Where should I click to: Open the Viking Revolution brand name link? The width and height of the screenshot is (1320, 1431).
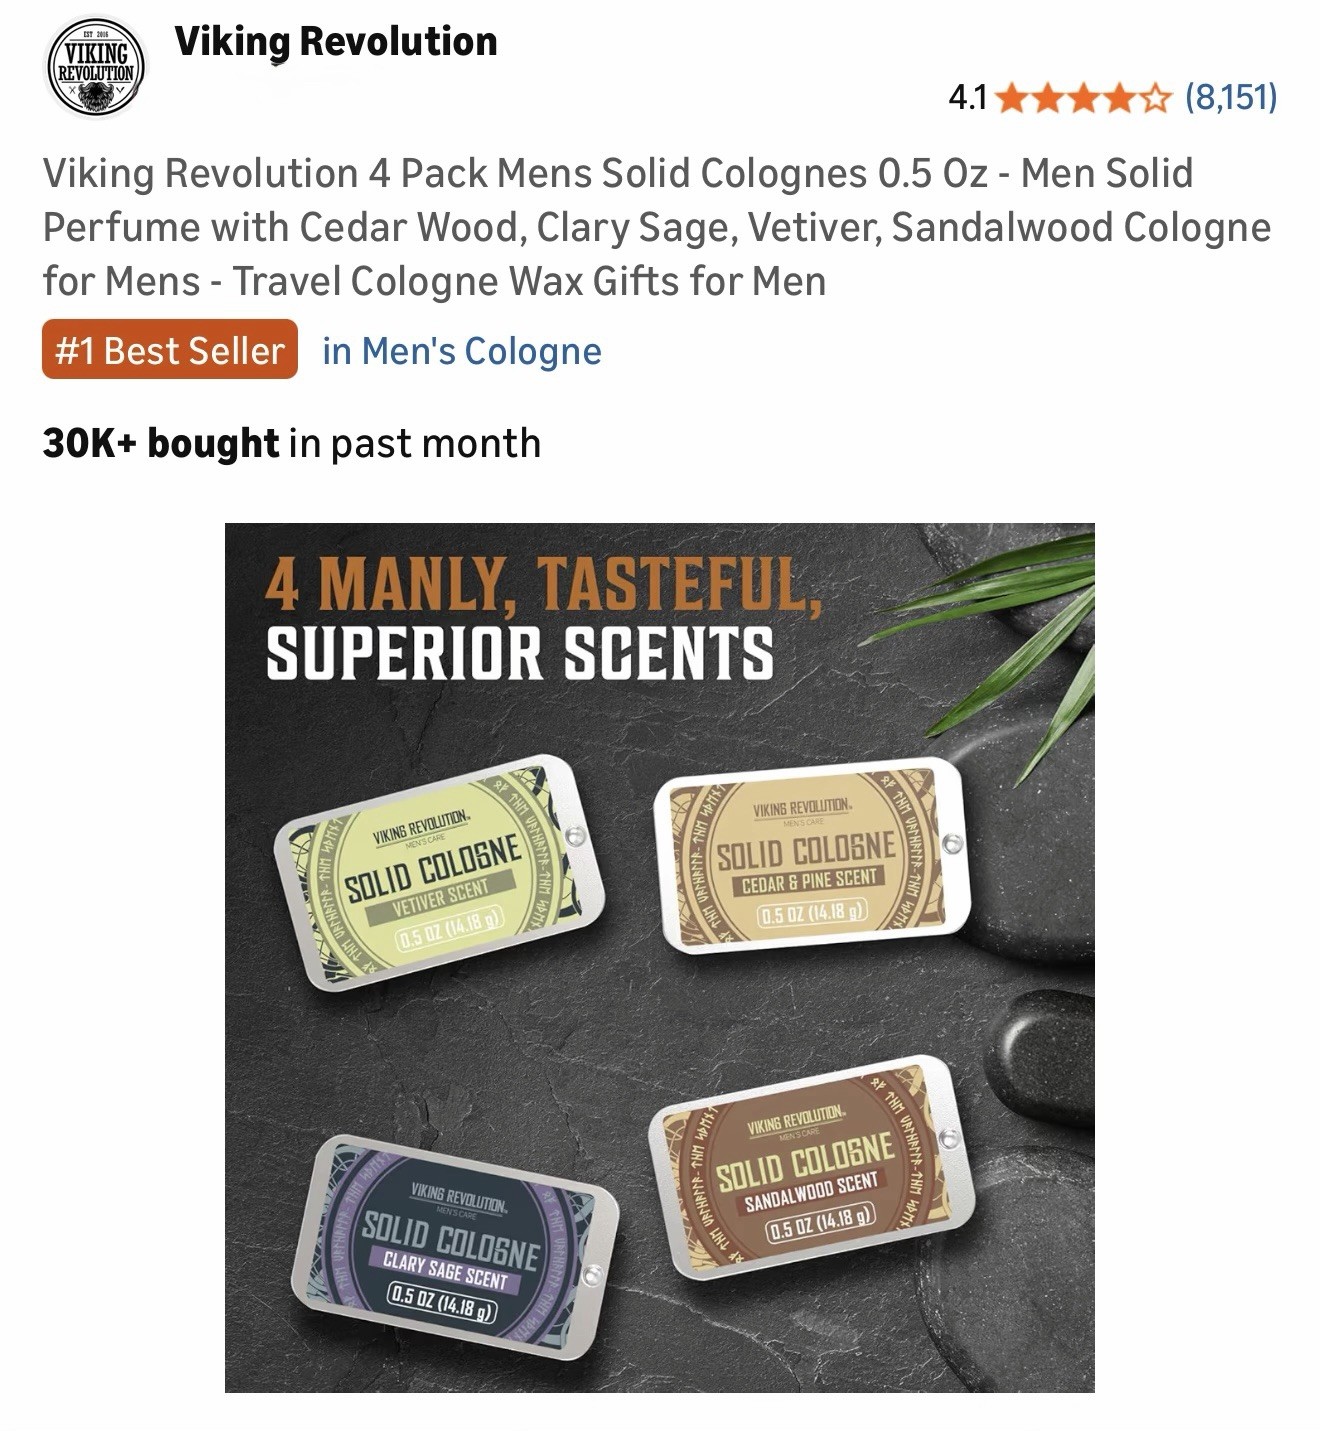click(335, 42)
